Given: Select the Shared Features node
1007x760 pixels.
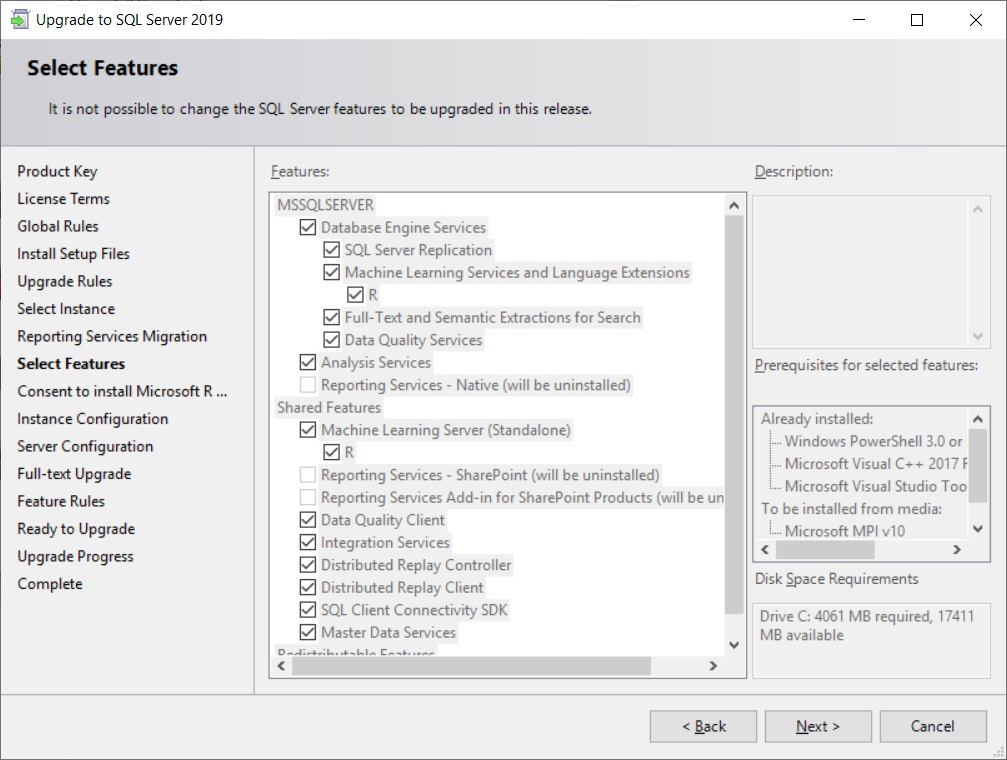Looking at the screenshot, I should tap(329, 407).
